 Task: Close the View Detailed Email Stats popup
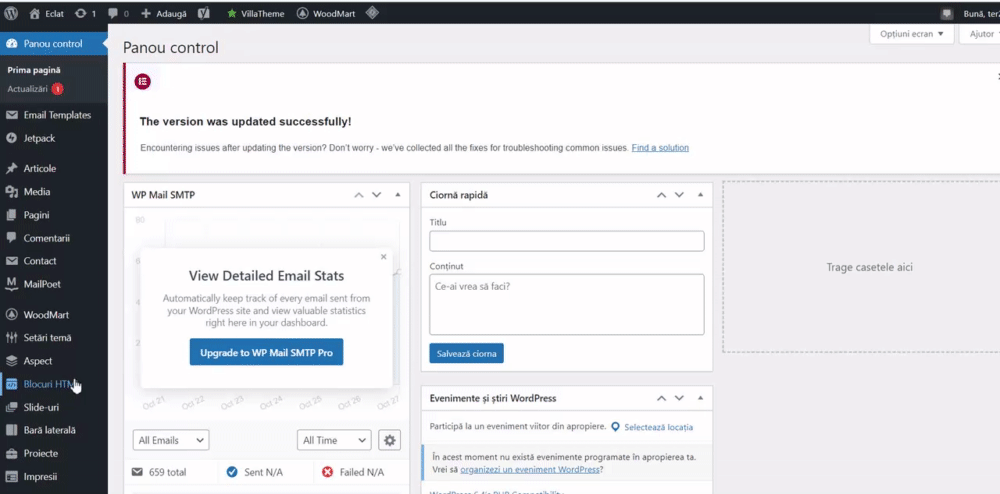383,257
